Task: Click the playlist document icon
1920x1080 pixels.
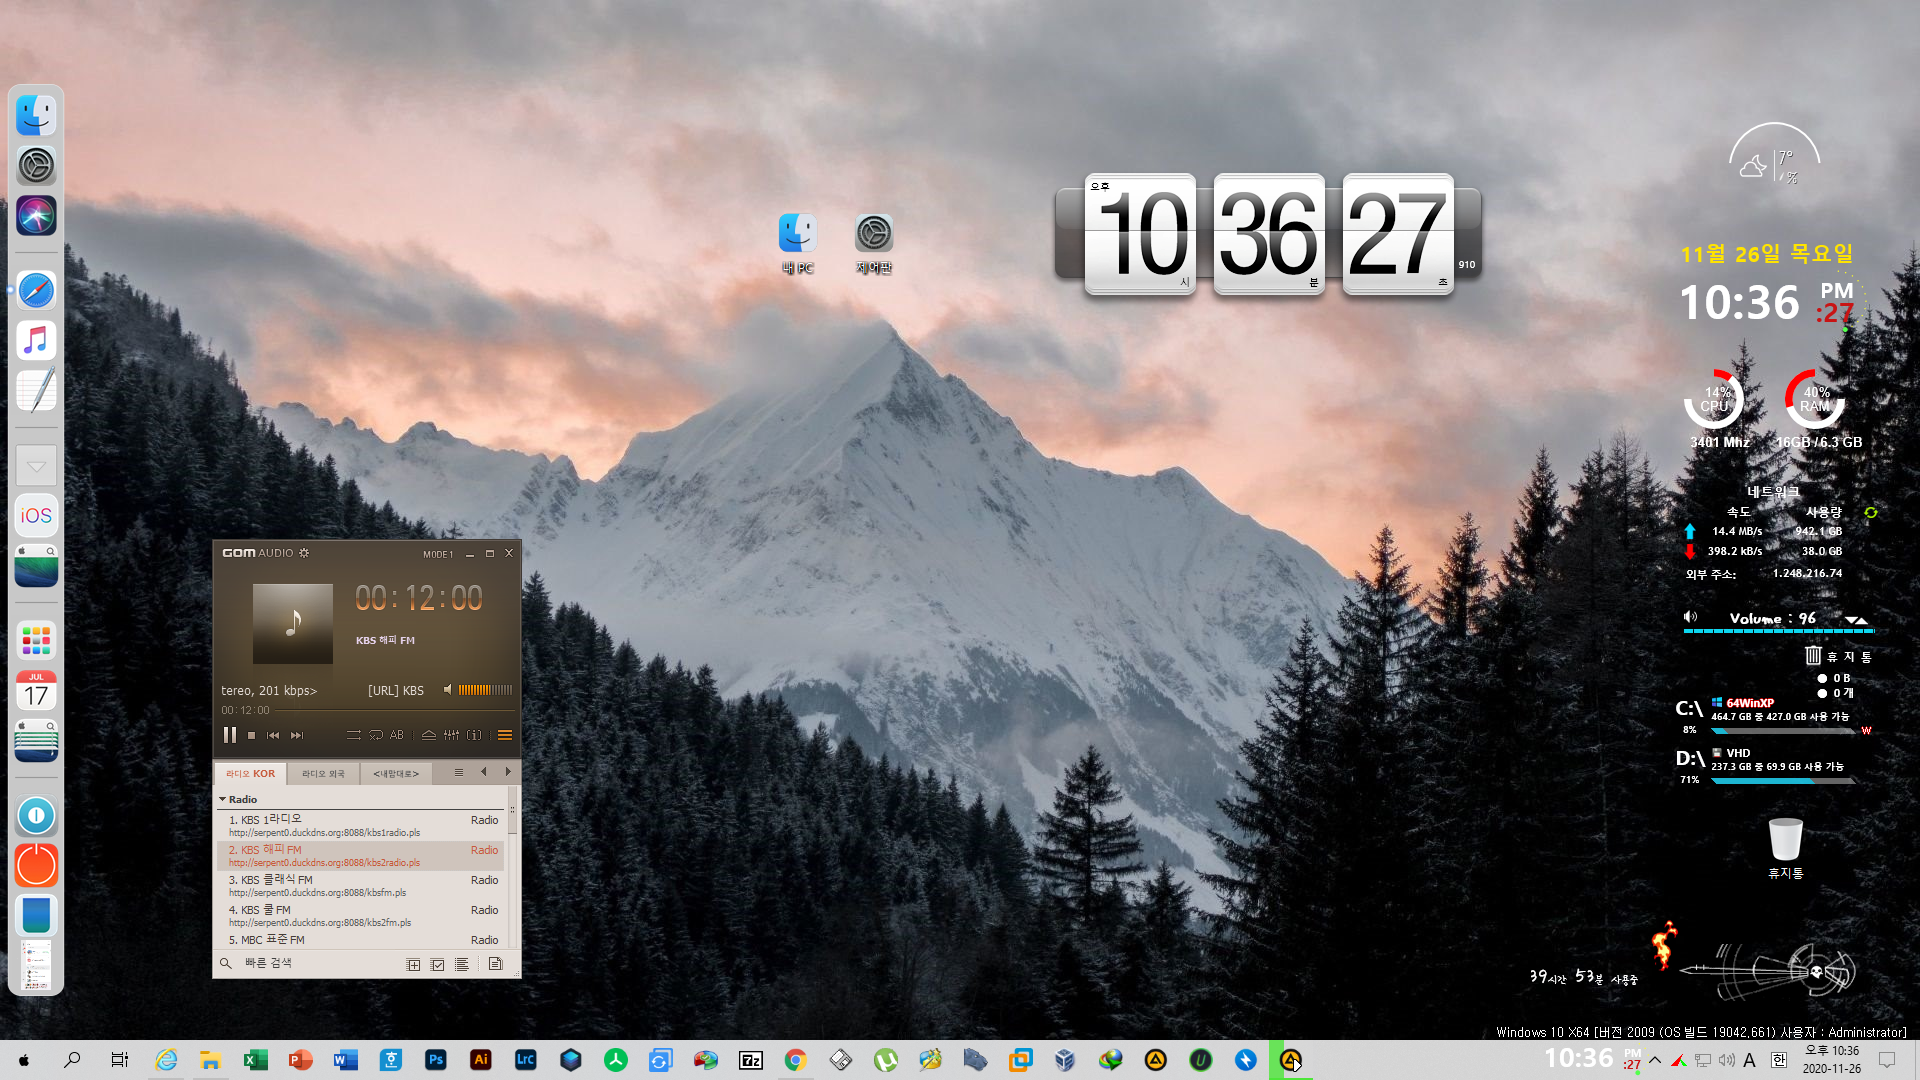Action: 495,964
